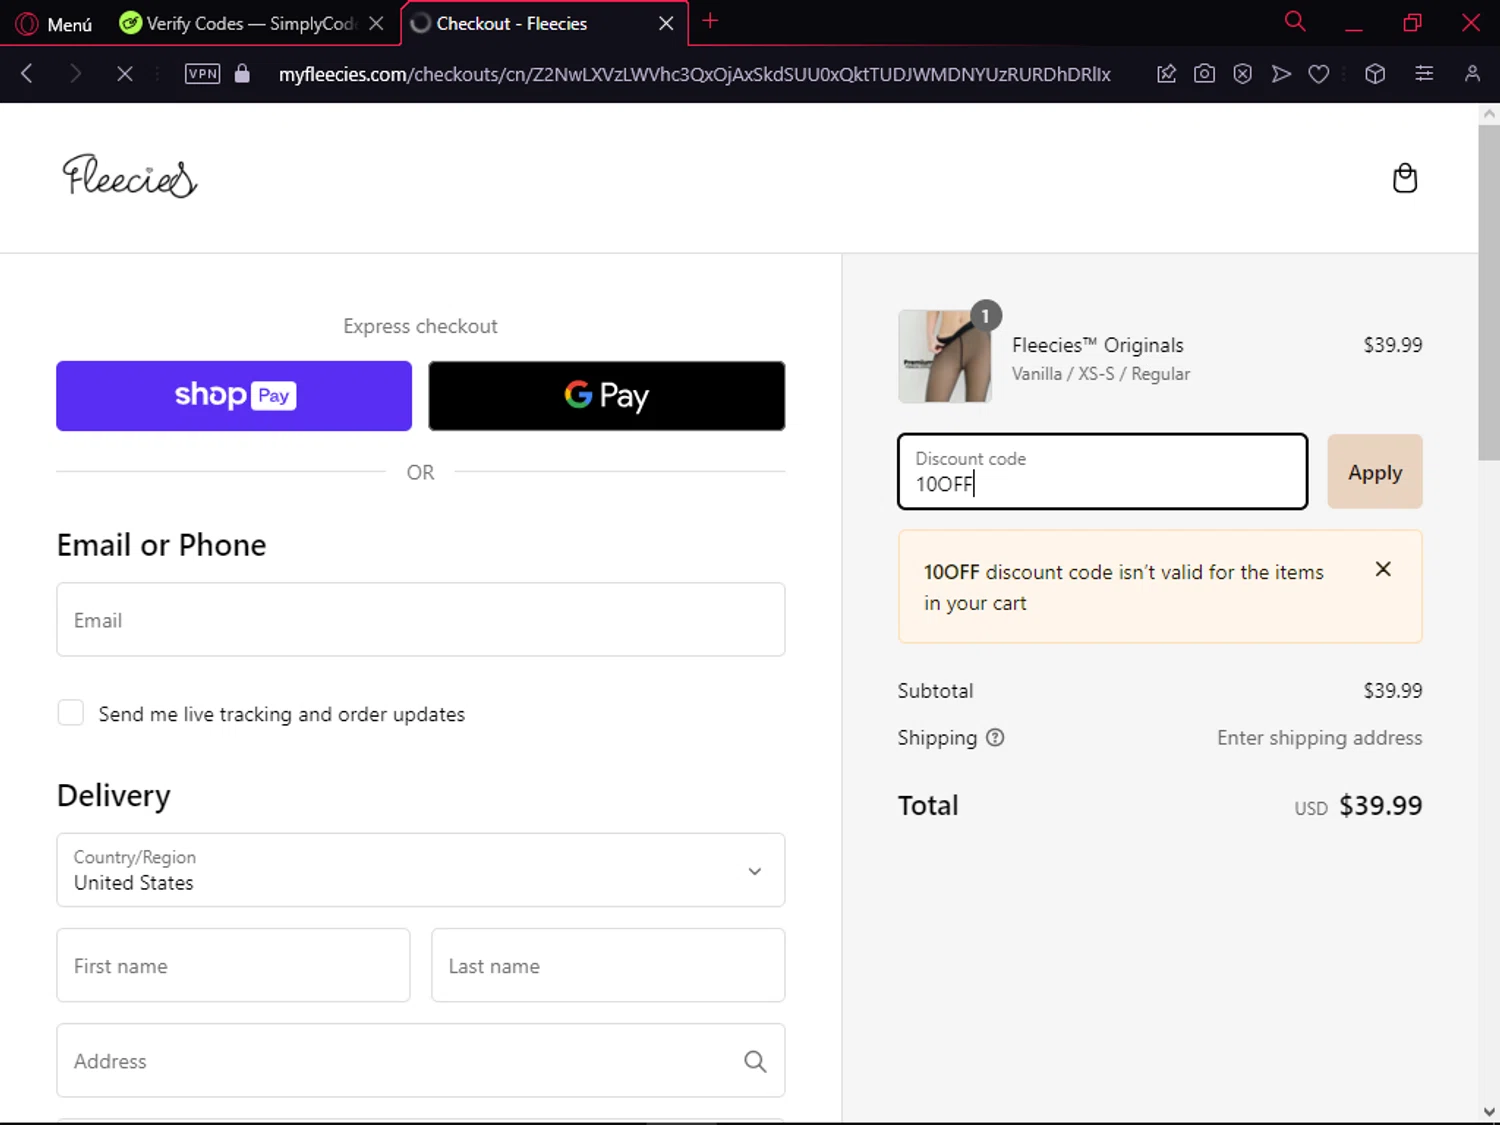Click the Express checkout label
The image size is (1500, 1125).
click(420, 326)
